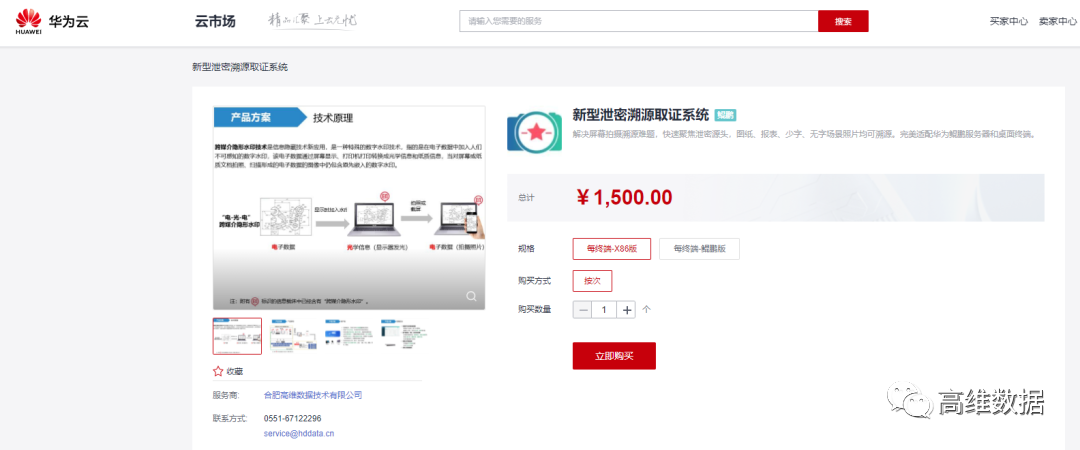Screen dimensions: 1080x450
Task: Select the 每终端-鲲鹏版 specification option
Action: click(x=699, y=249)
